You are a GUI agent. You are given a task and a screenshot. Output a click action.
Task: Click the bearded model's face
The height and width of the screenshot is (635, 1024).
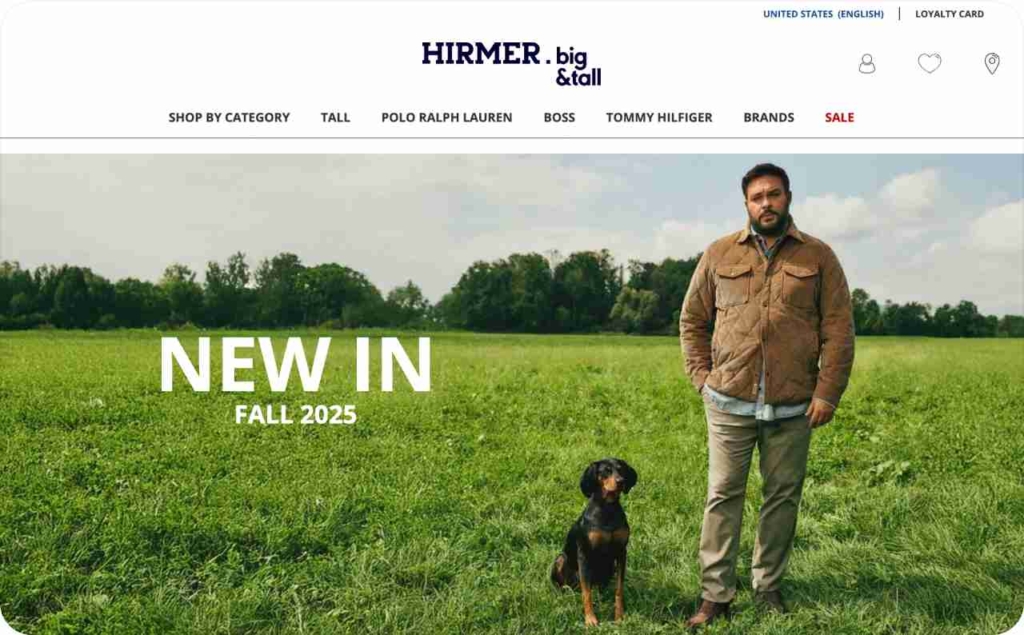click(x=766, y=203)
